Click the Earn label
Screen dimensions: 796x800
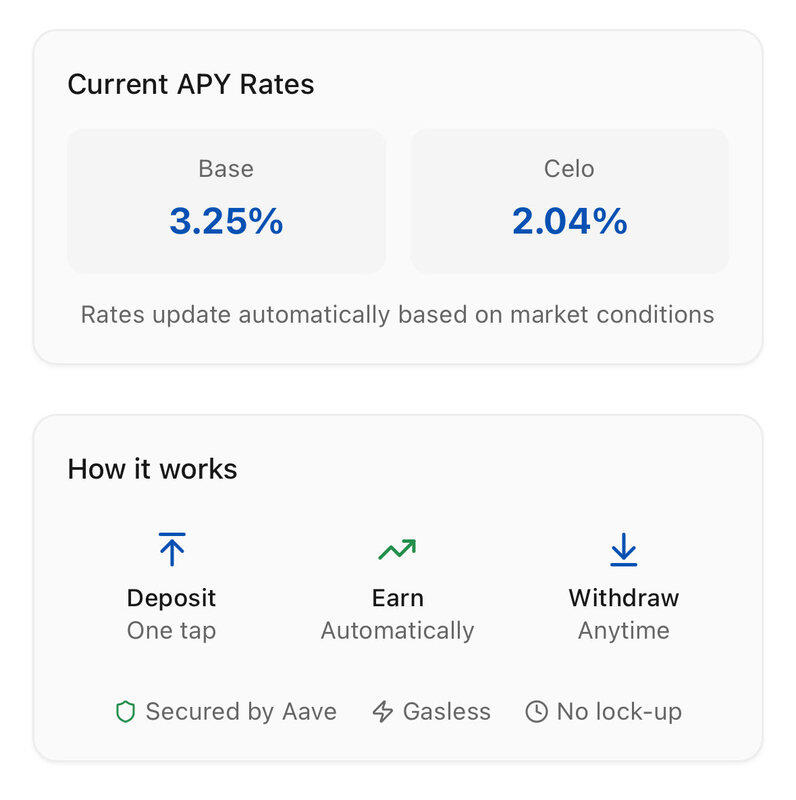[x=397, y=598]
